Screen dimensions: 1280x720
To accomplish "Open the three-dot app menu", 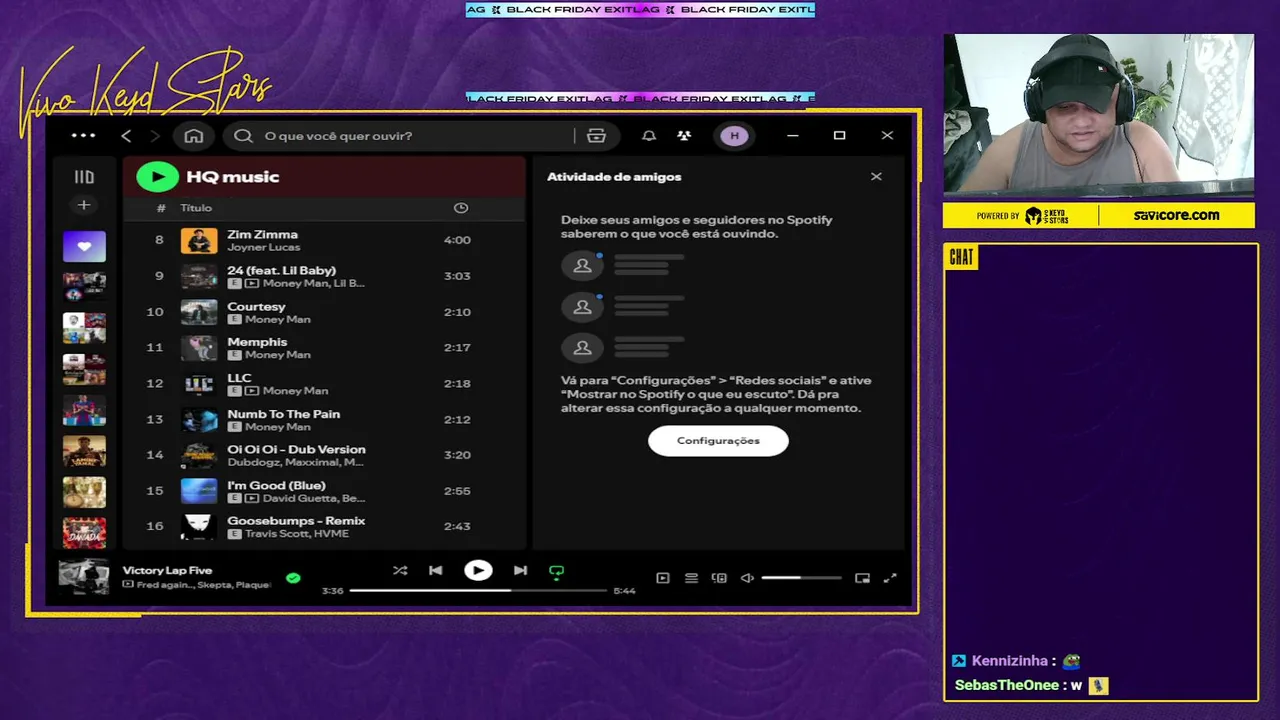I will (x=83, y=136).
